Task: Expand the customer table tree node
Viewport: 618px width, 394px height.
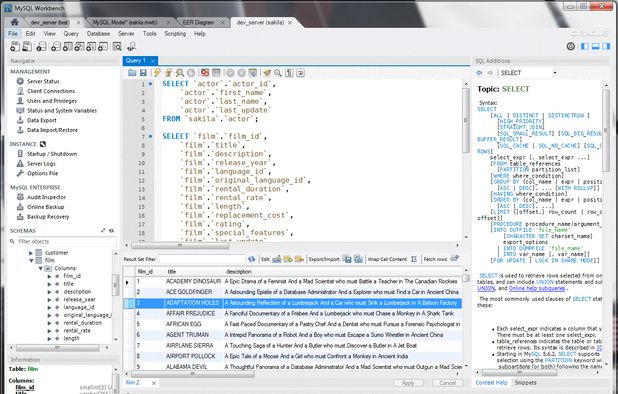Action: 31,253
